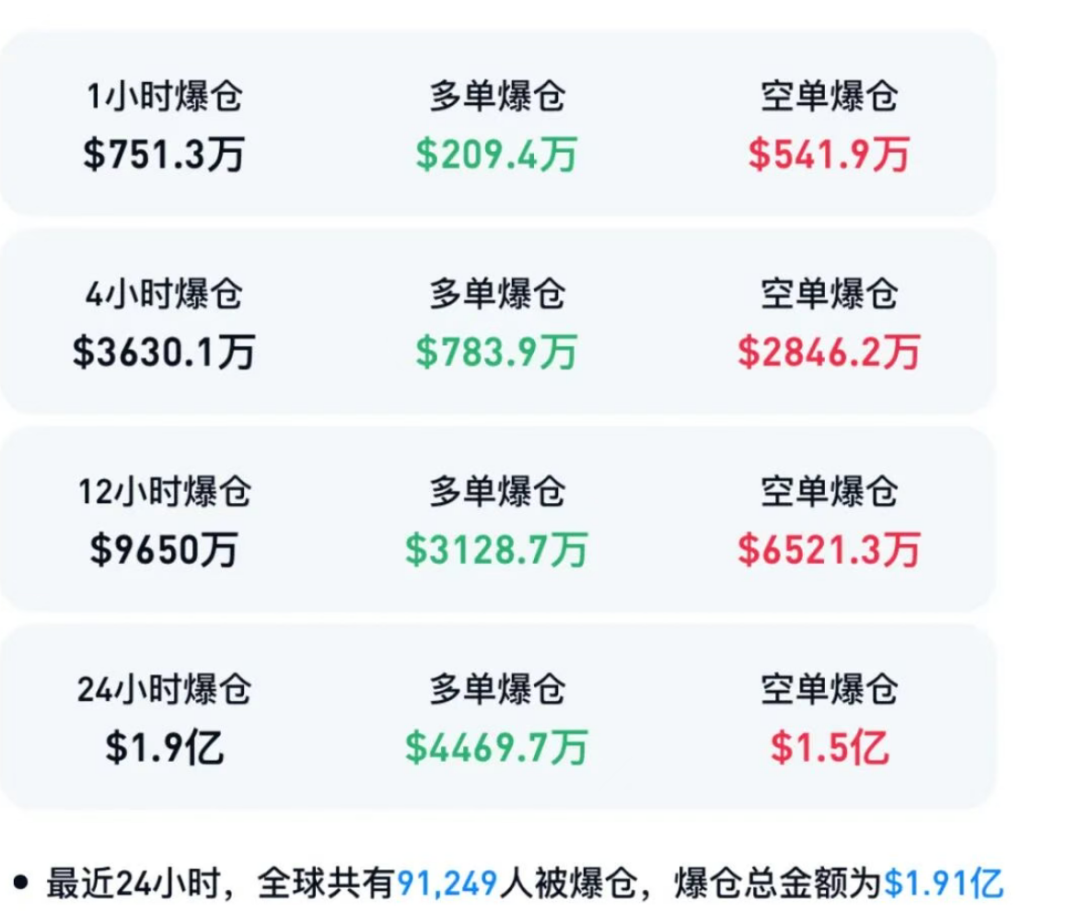Select the $751.3万 one-hour total
1080x911 pixels.
point(164,154)
